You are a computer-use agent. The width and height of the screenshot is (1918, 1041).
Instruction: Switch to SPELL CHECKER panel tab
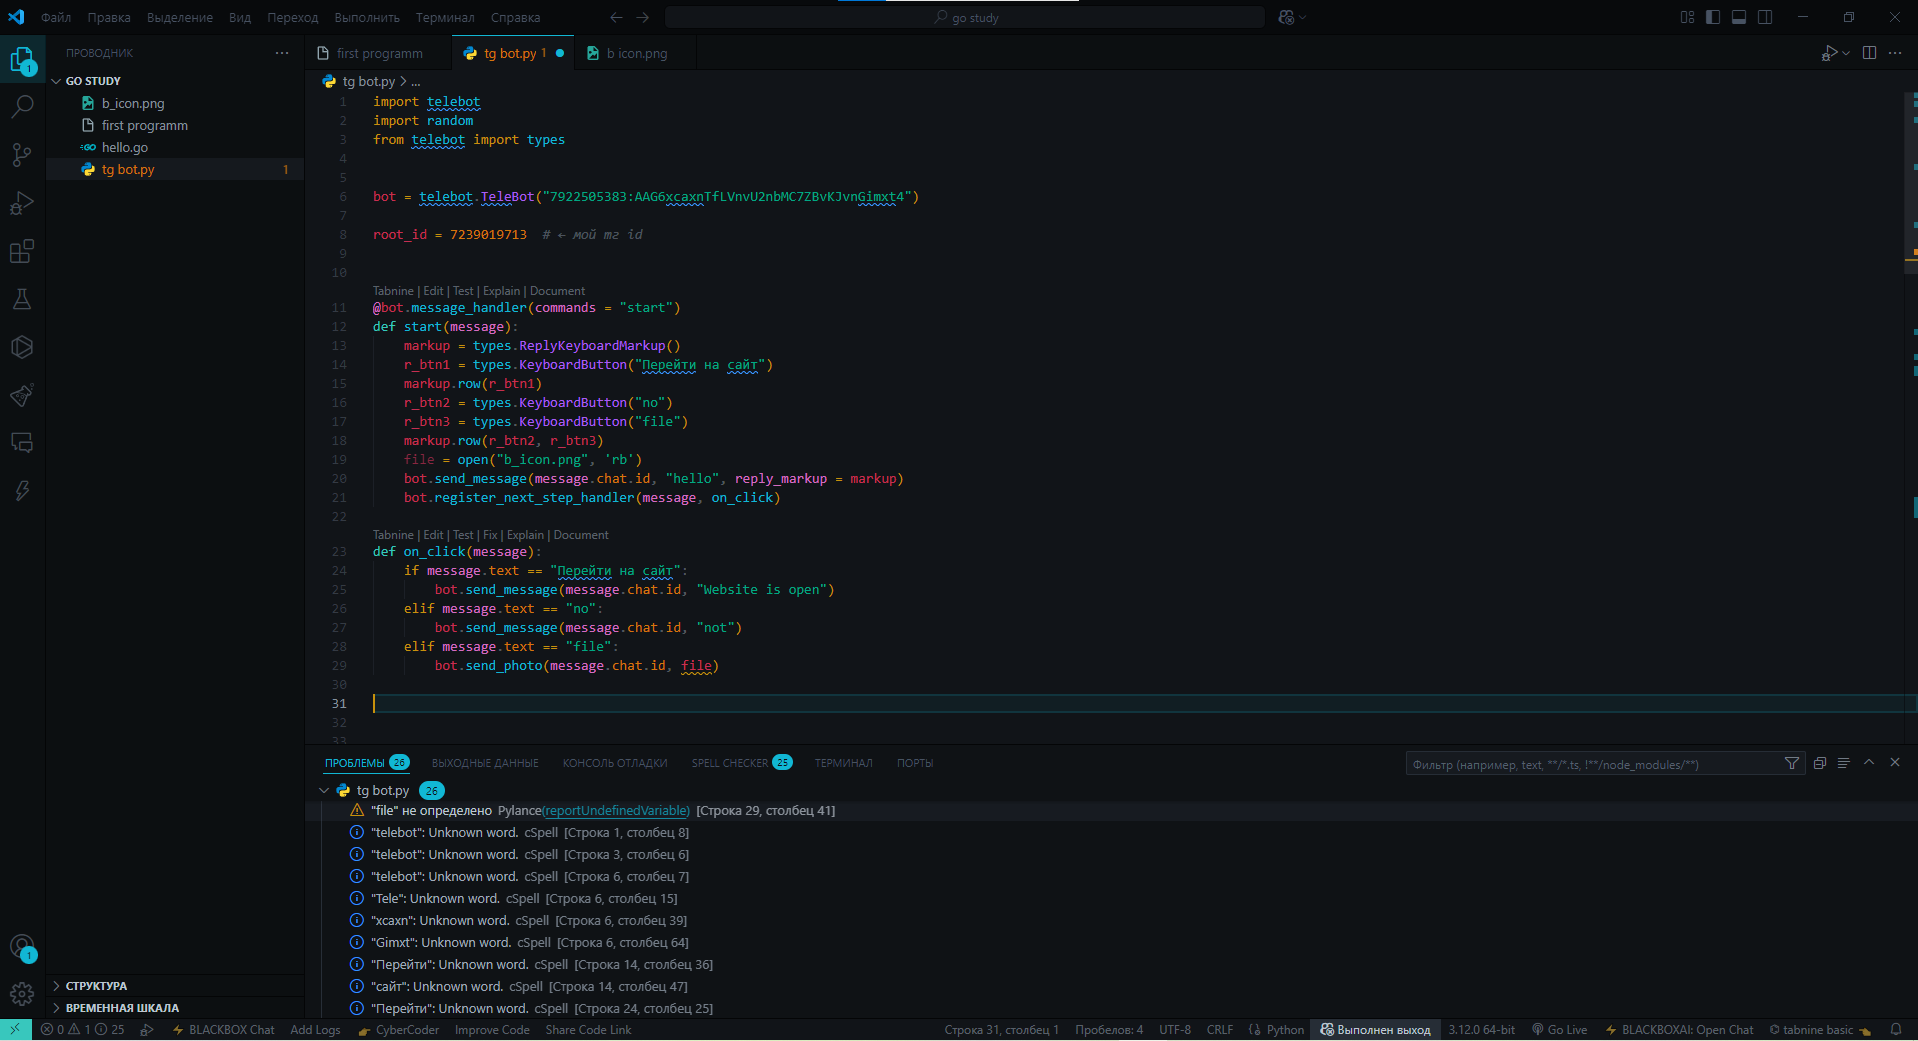pyautogui.click(x=741, y=763)
